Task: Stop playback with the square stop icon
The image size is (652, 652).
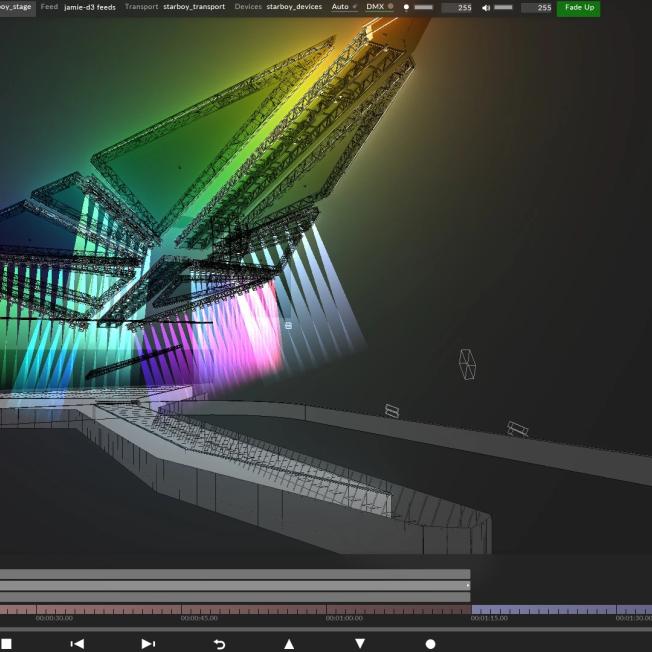Action: click(6, 644)
